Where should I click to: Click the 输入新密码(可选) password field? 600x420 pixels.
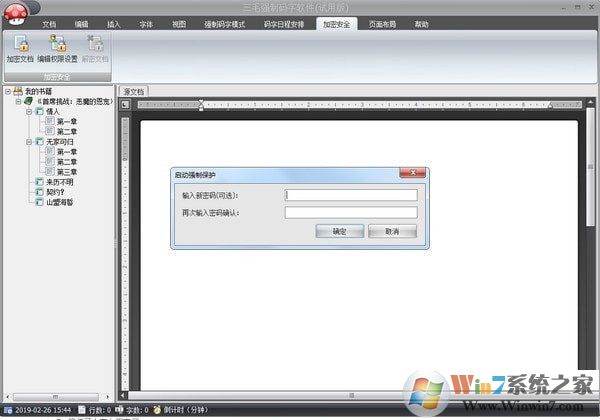coord(351,195)
